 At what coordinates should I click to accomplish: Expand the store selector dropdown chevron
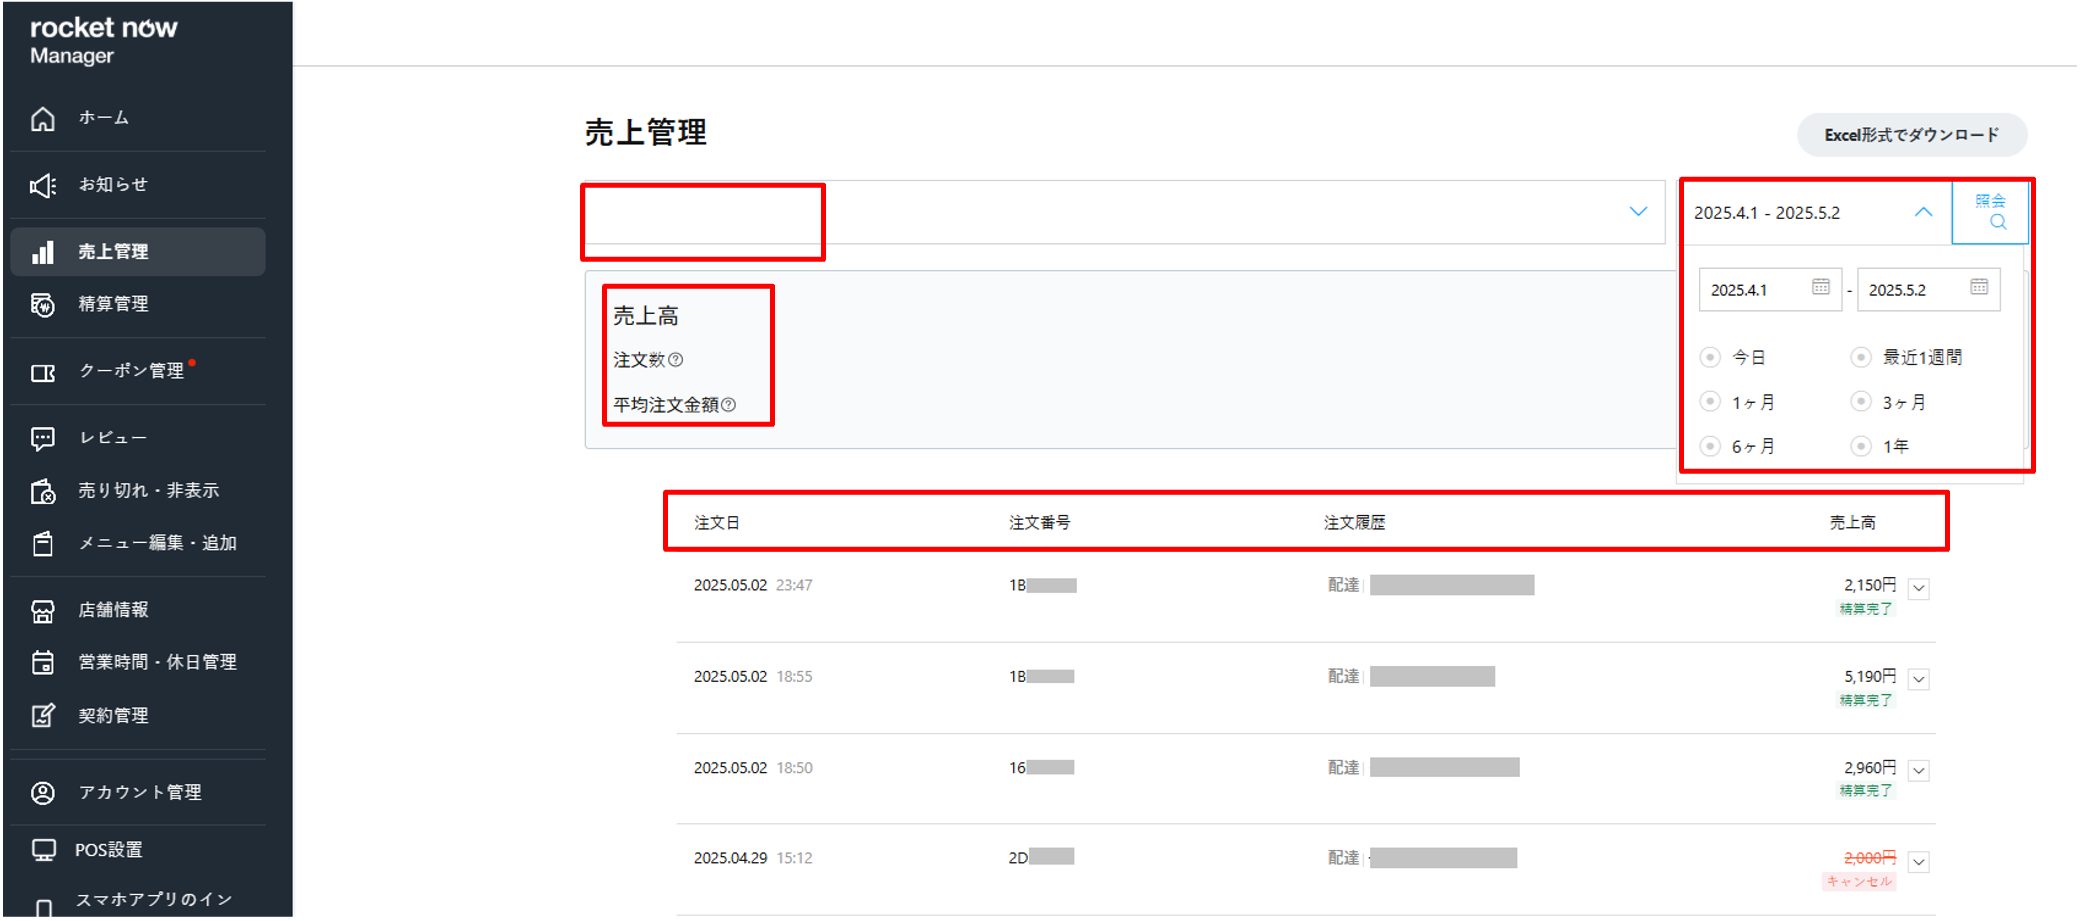click(x=1638, y=212)
